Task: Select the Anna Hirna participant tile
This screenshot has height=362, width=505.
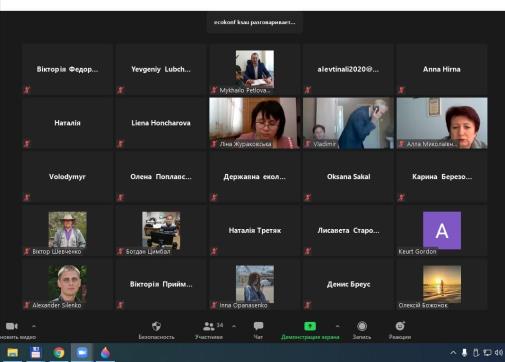Action: tap(442, 69)
